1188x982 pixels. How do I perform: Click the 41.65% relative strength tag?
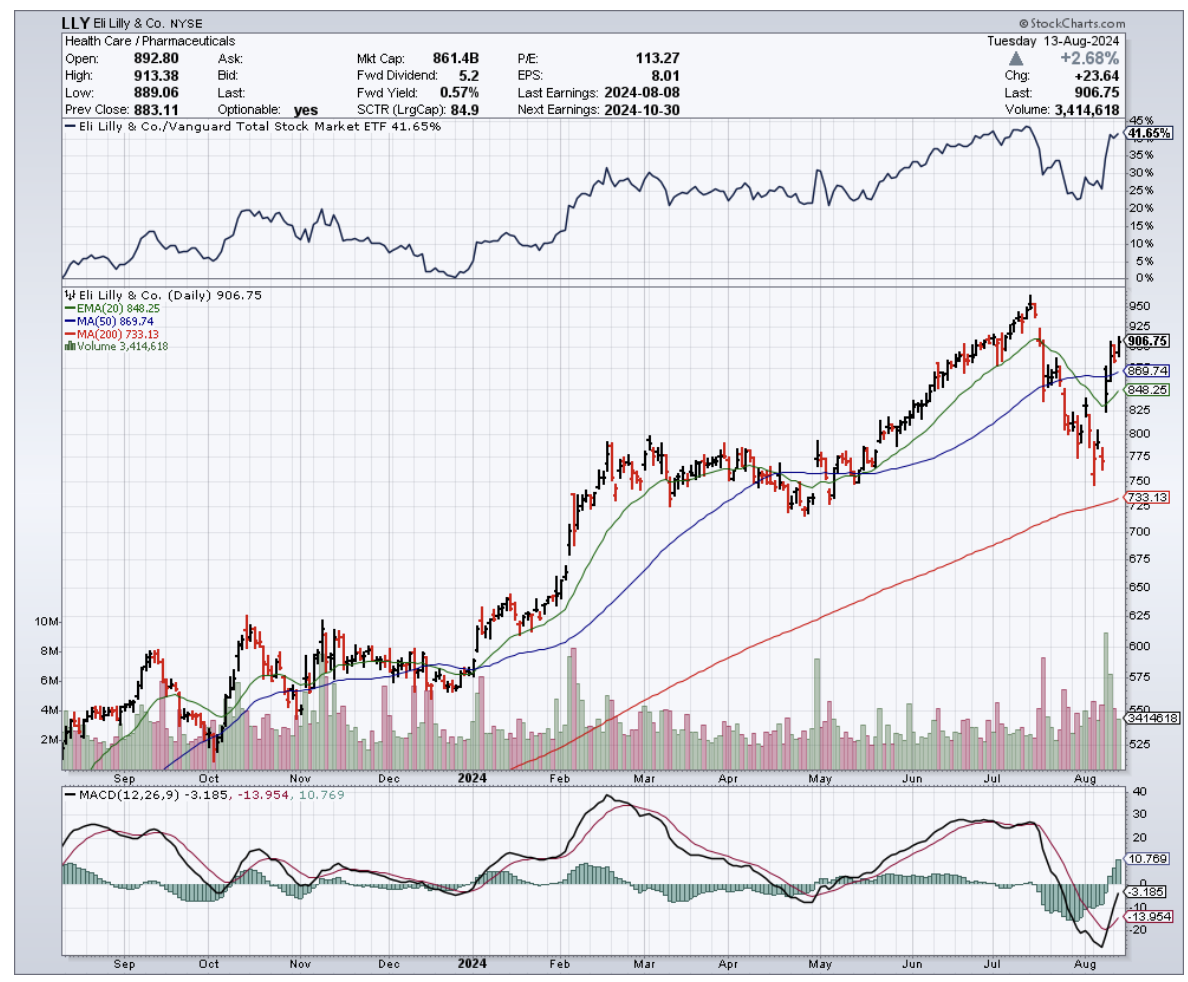click(x=1148, y=133)
